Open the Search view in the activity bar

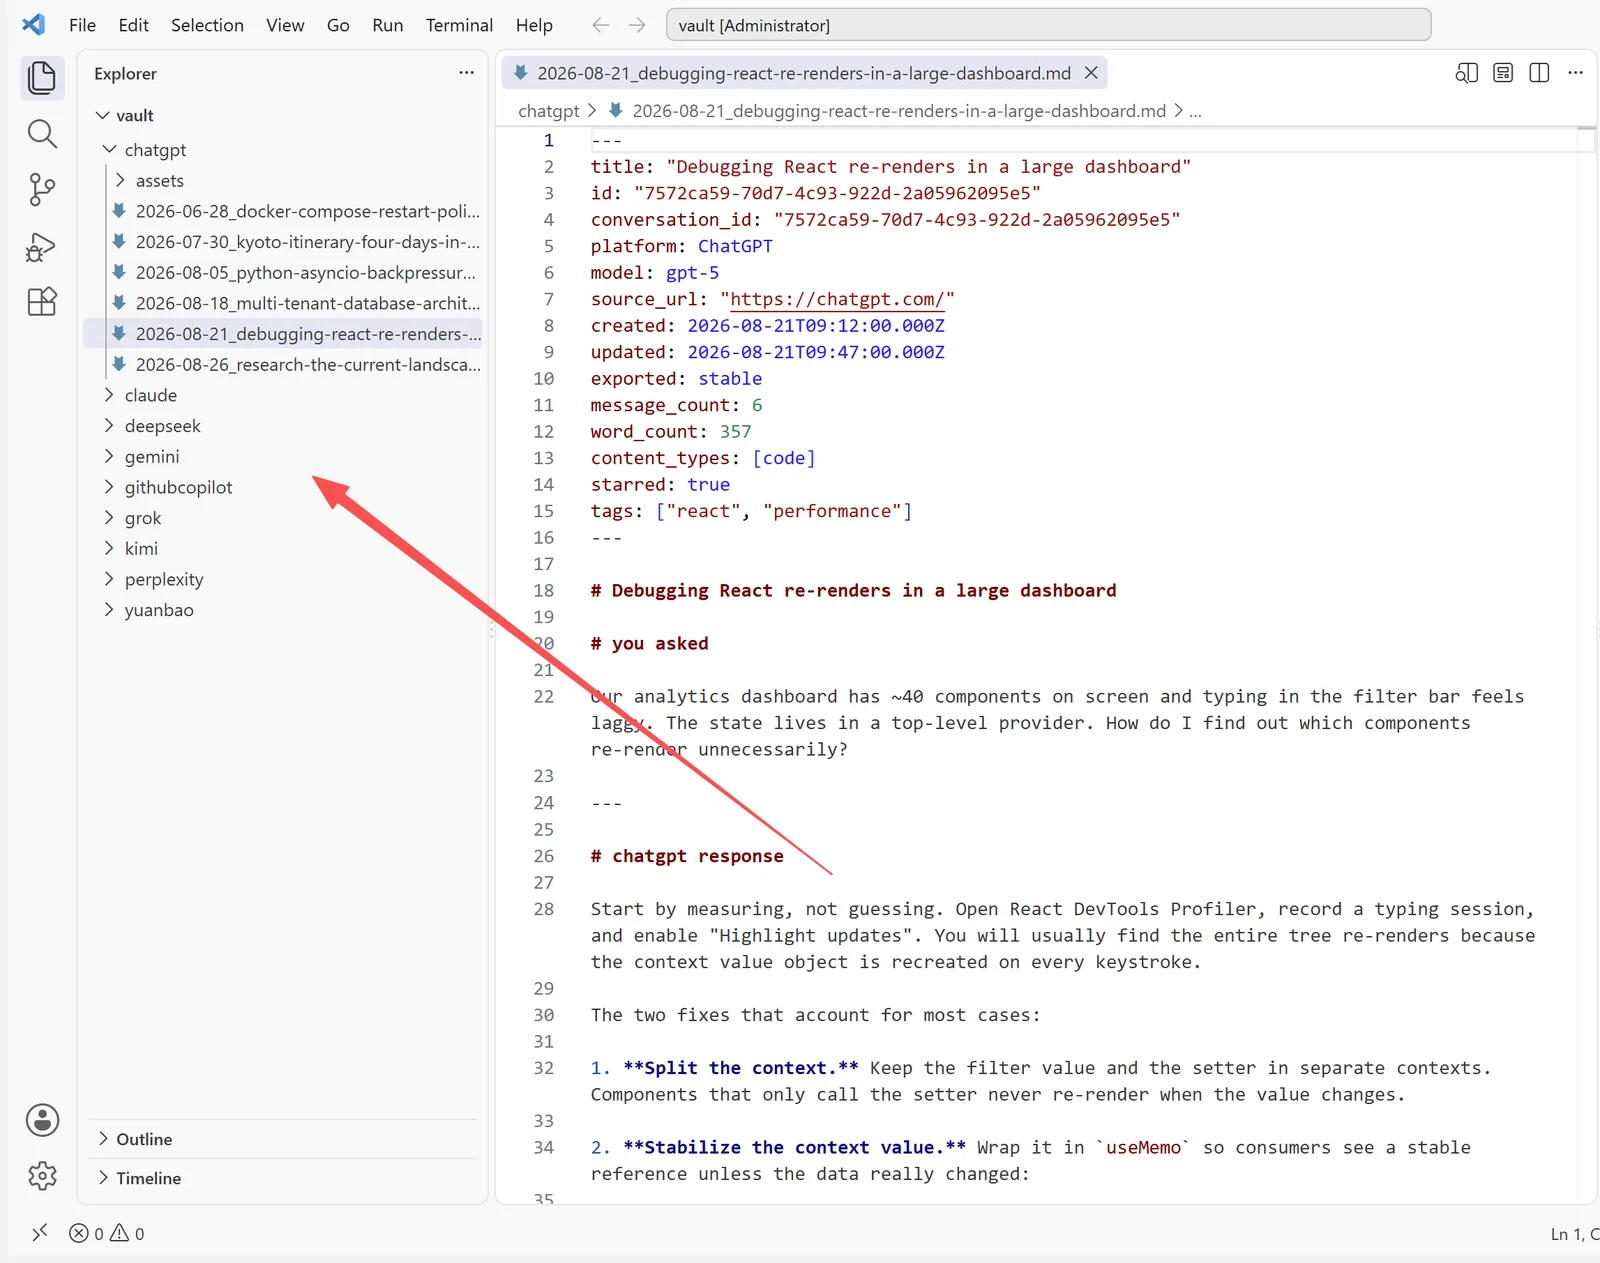pos(42,133)
